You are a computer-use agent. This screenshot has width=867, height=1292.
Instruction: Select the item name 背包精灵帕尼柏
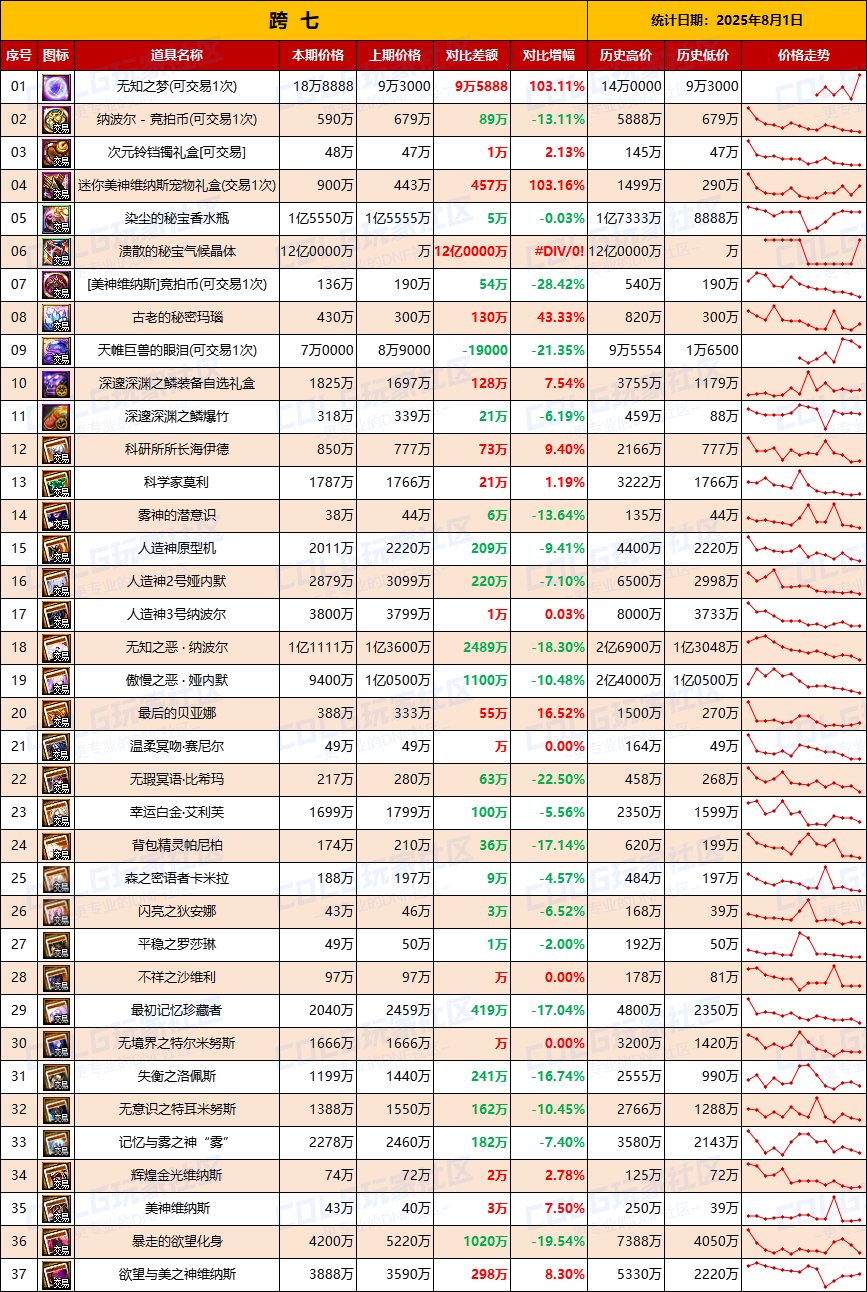point(177,846)
